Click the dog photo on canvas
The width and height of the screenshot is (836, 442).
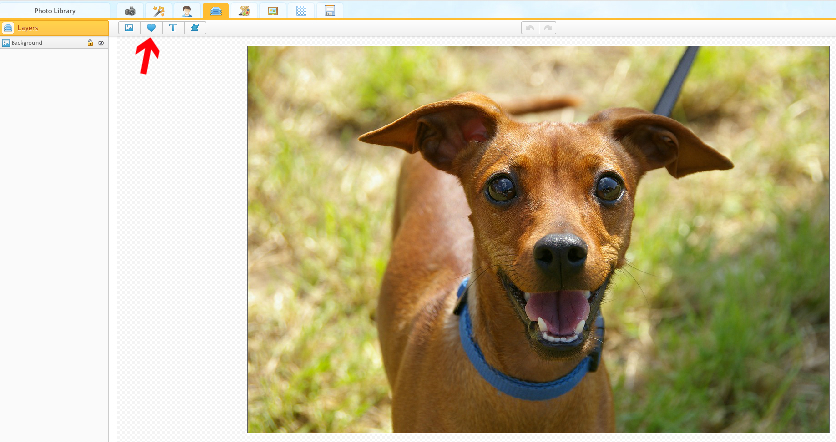pos(540,240)
